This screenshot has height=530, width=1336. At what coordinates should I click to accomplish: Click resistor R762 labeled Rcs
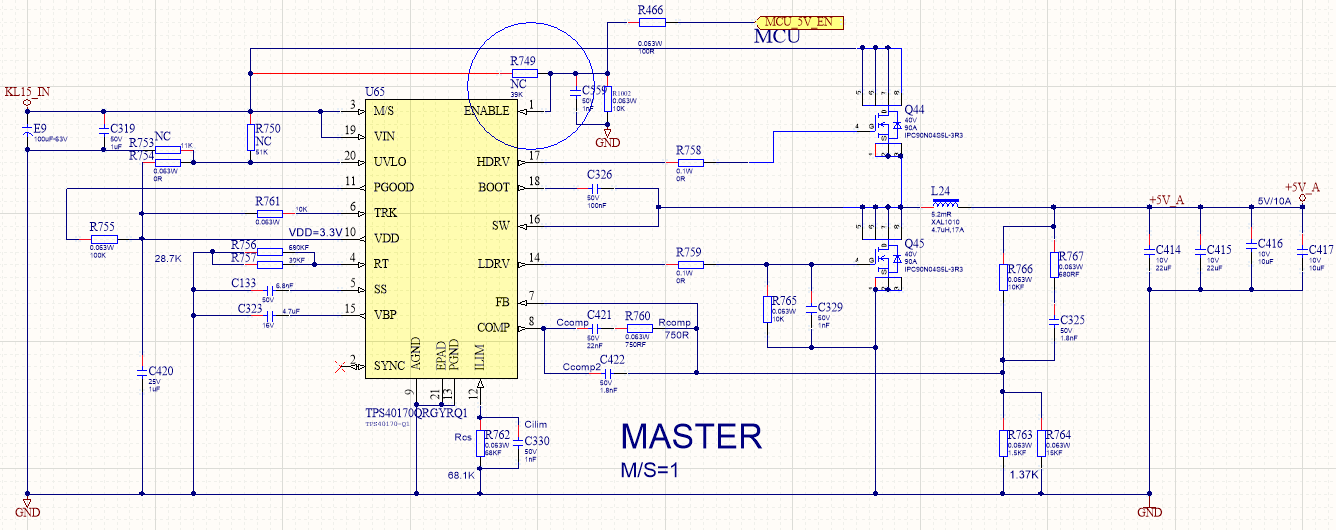point(482,445)
